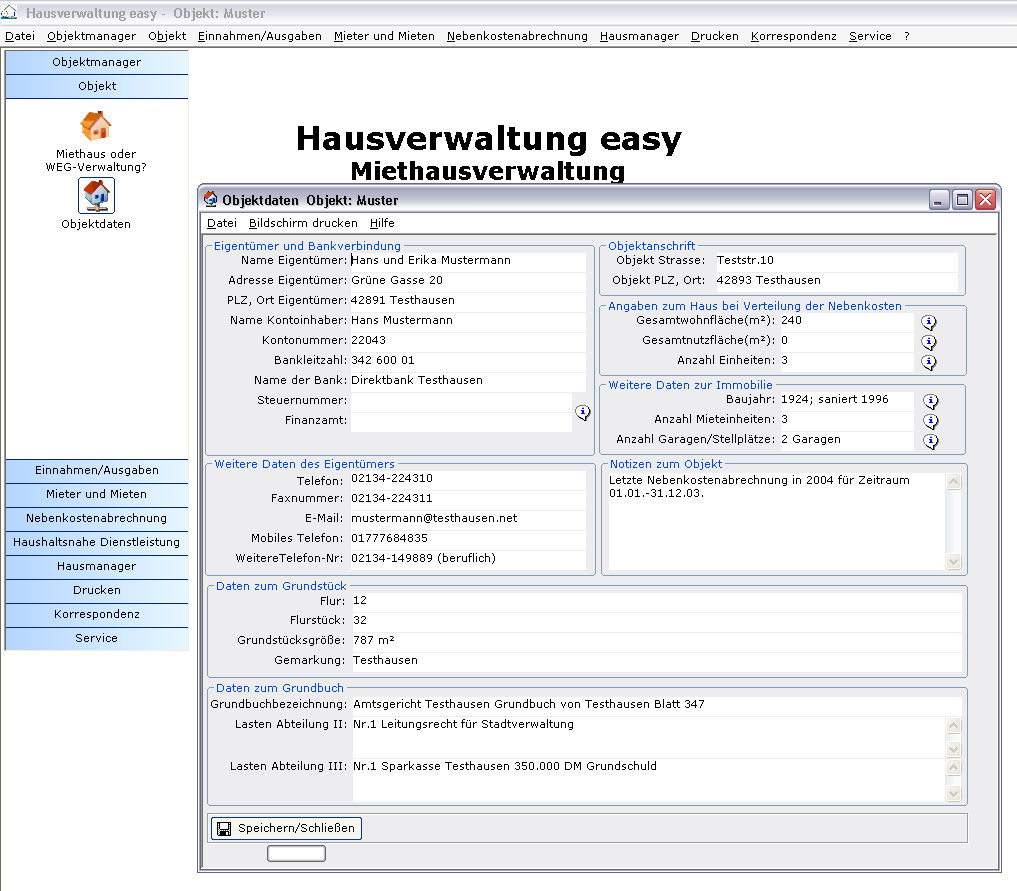
Task: Click Lasten Abteilung III scroll down arrow
Action: (953, 793)
